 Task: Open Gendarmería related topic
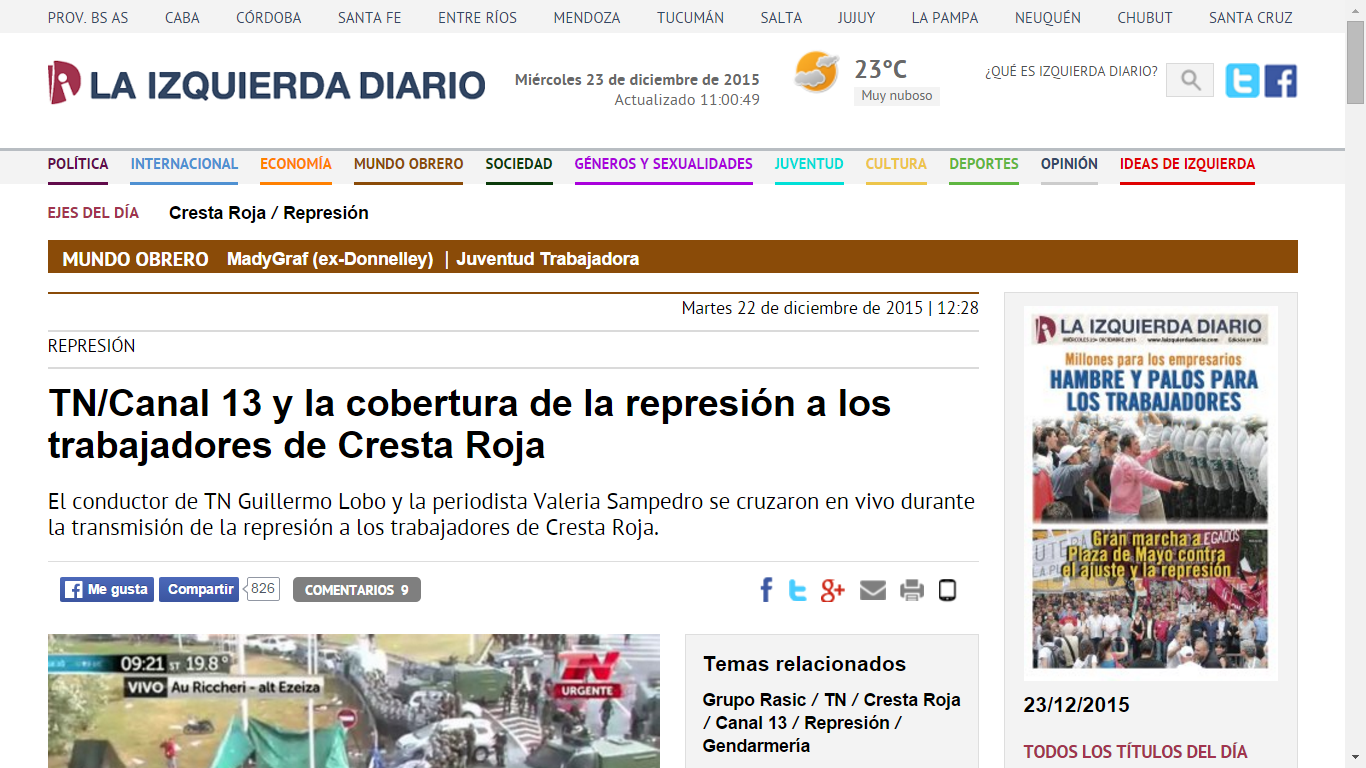coord(756,746)
